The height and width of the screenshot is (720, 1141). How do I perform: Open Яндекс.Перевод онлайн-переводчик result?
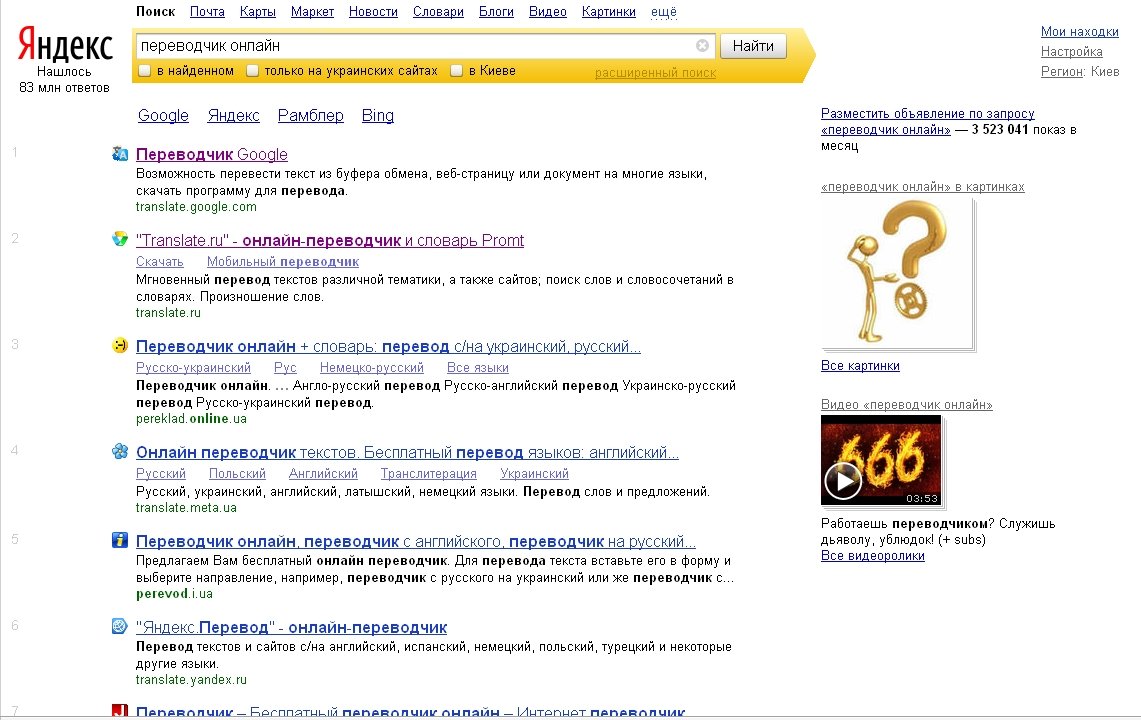pyautogui.click(x=292, y=627)
